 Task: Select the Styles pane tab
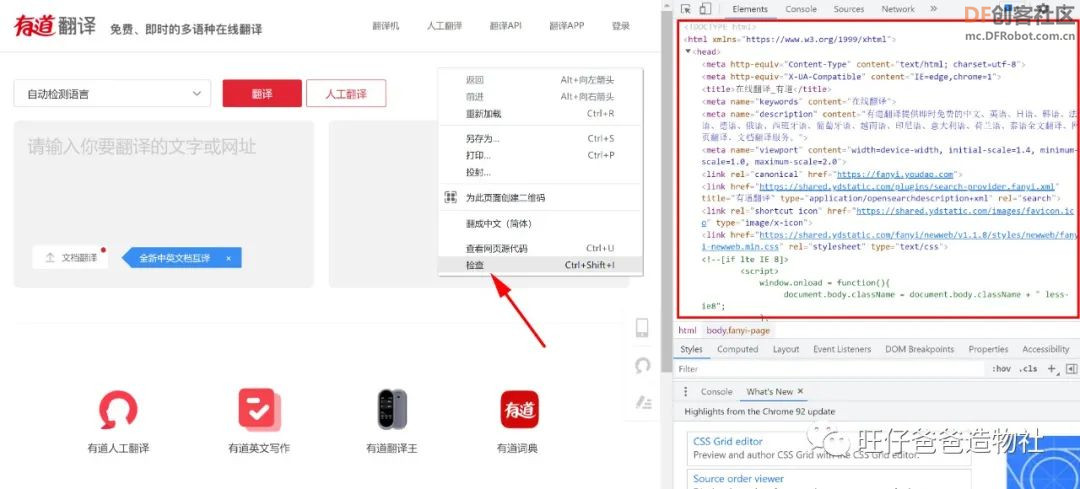point(692,349)
